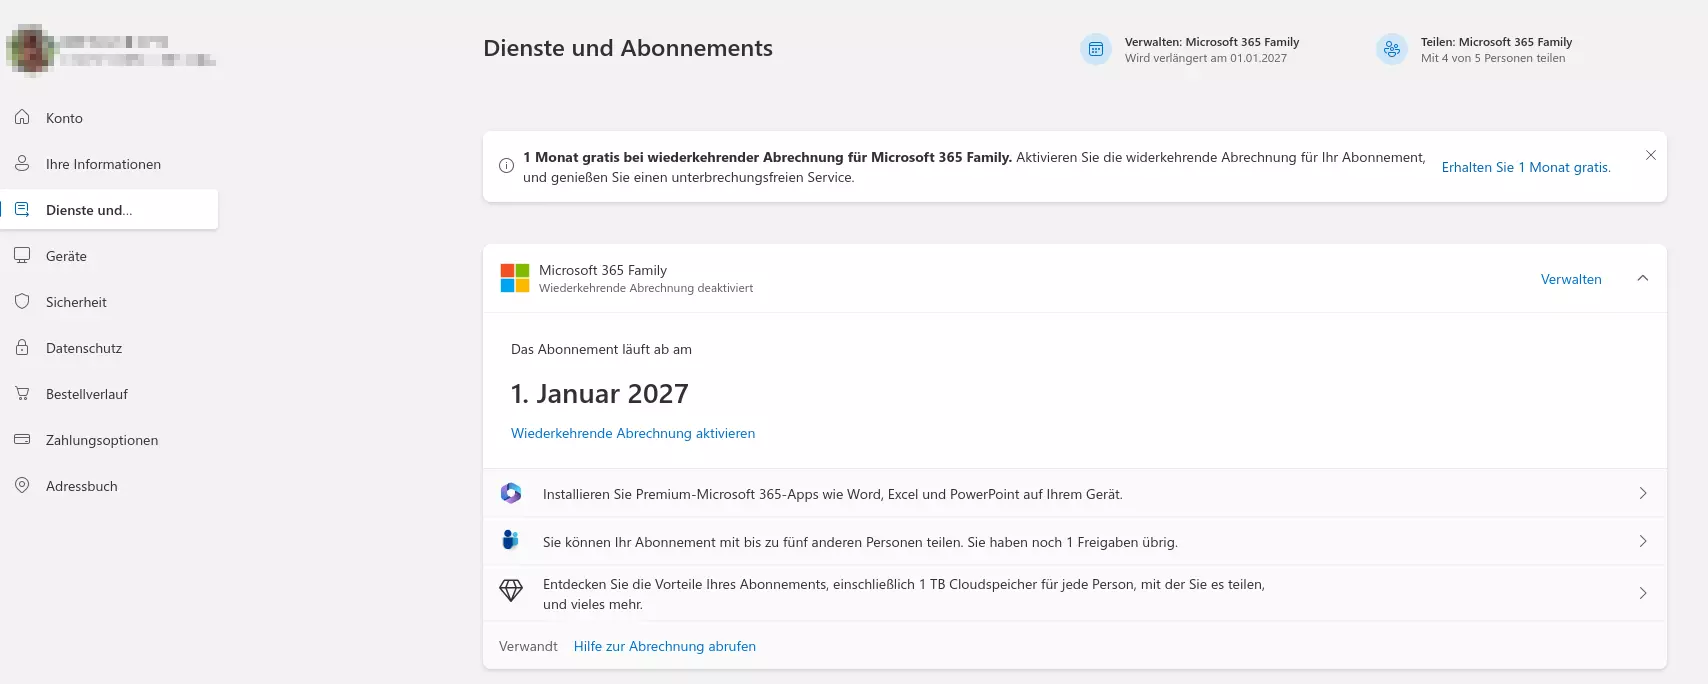Open the Konto home icon

(22, 117)
